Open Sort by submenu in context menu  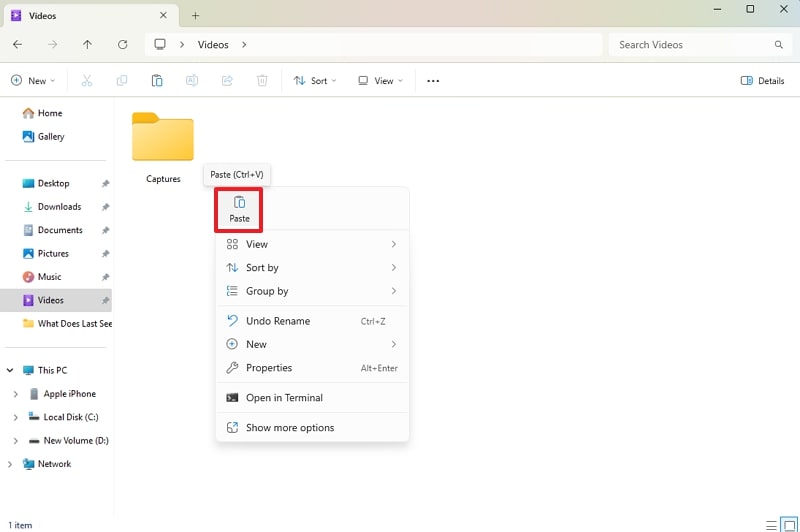(312, 268)
